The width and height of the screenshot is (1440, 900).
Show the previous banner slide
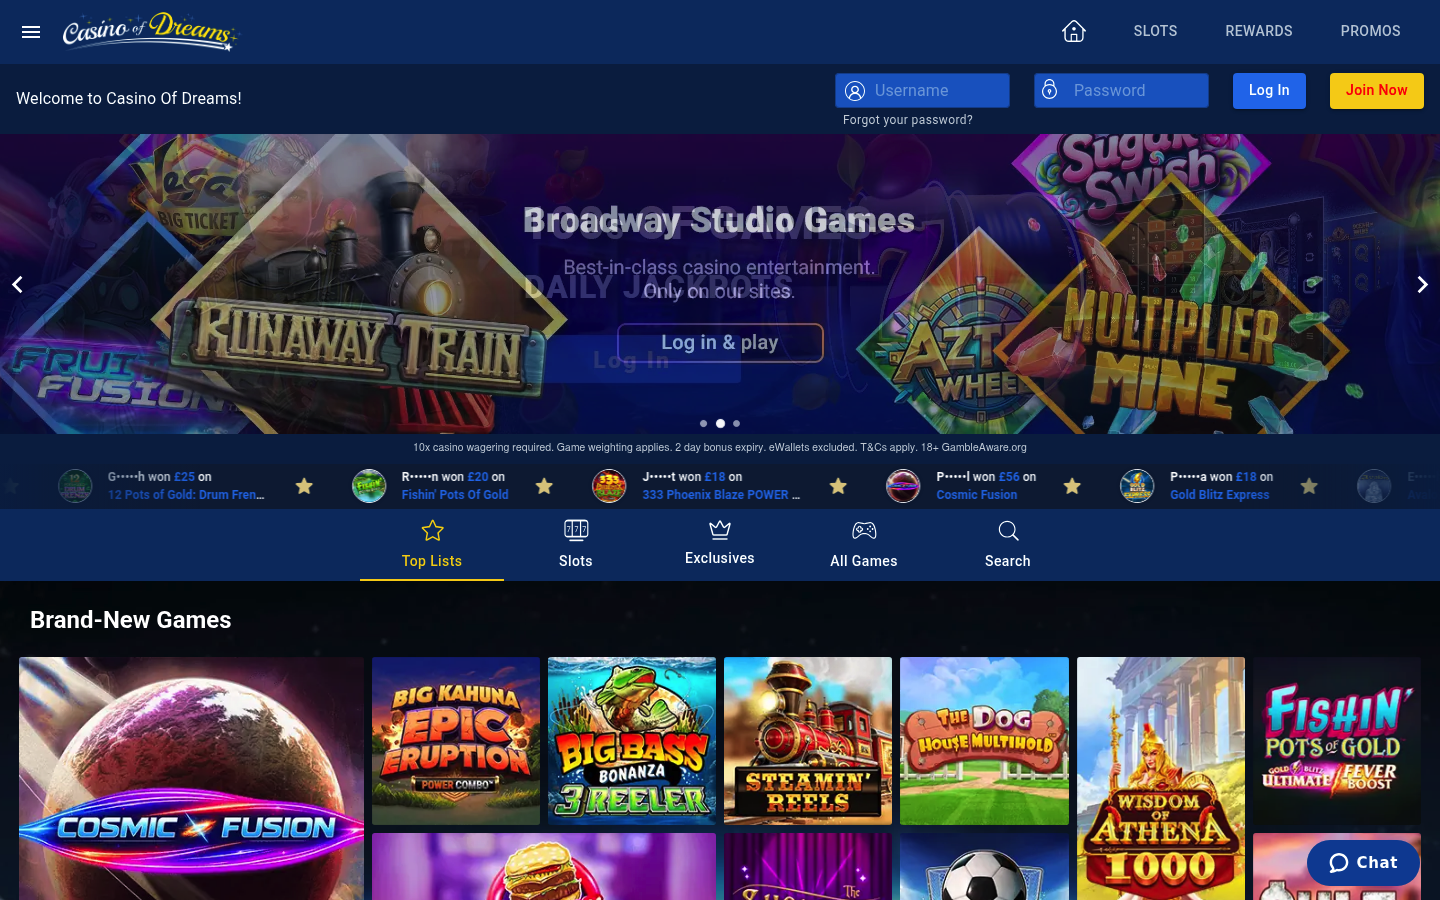(17, 285)
